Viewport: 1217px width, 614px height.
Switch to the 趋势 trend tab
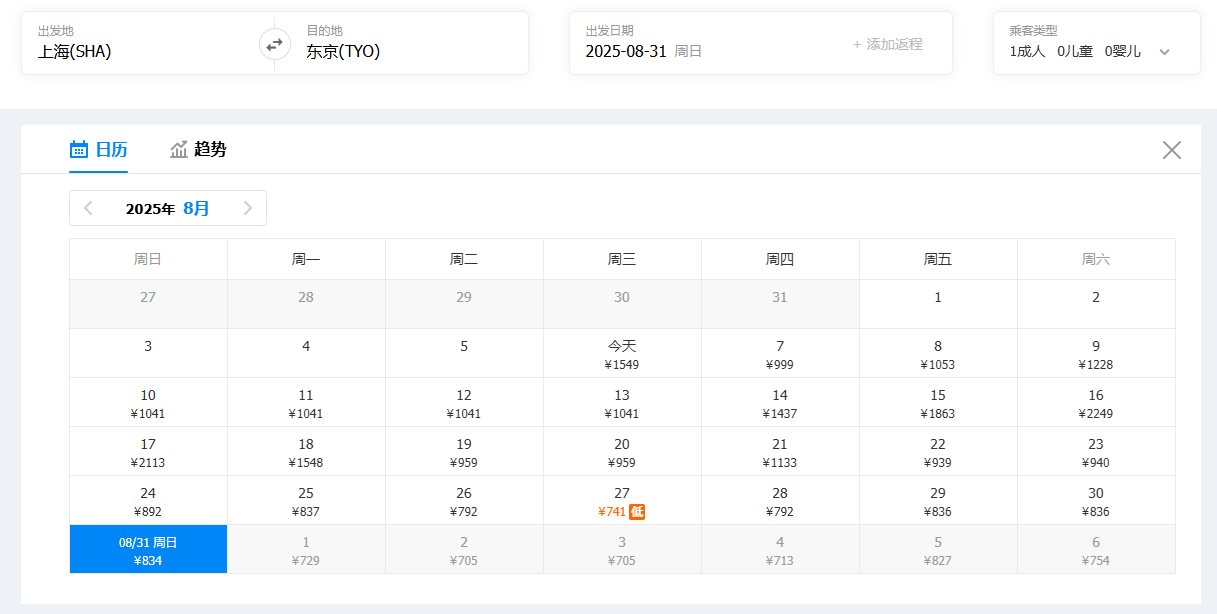[x=198, y=150]
